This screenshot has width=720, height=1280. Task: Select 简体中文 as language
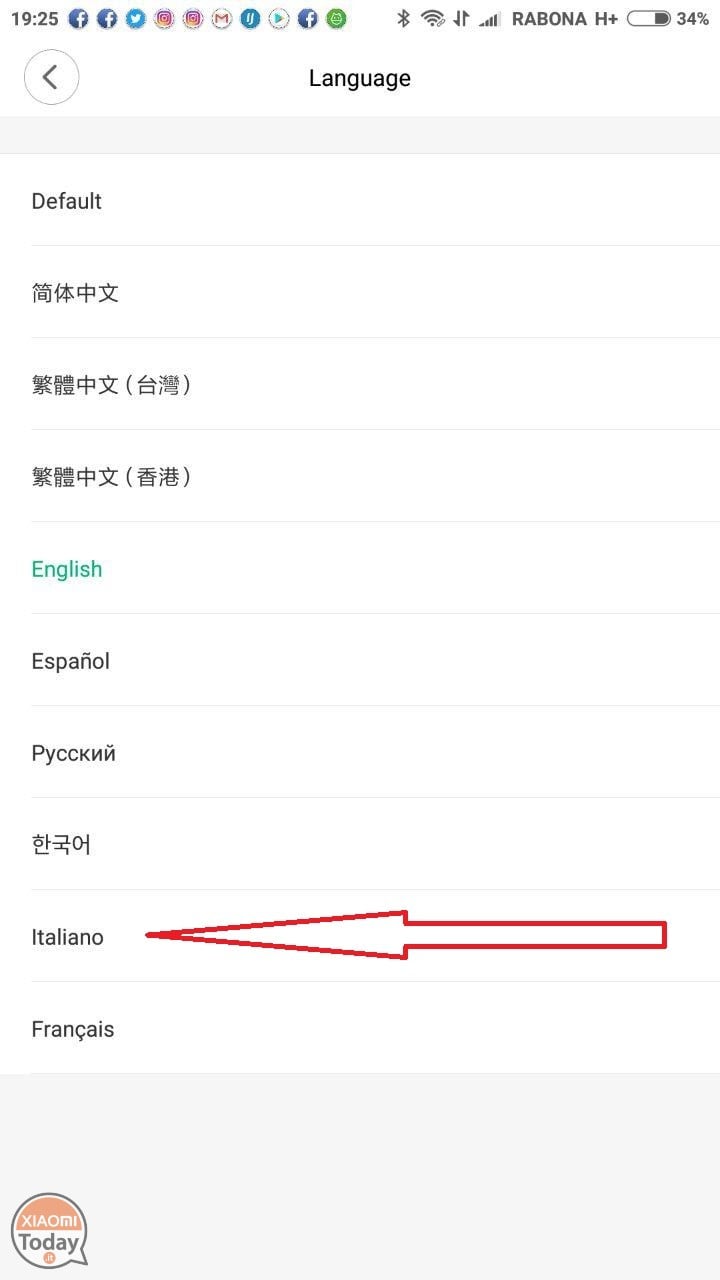tap(360, 292)
